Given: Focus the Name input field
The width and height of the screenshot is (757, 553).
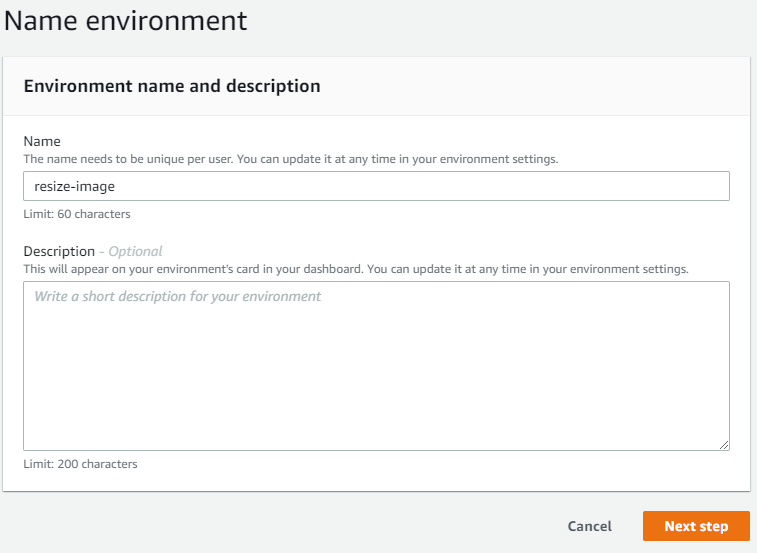Looking at the screenshot, I should tap(376, 186).
